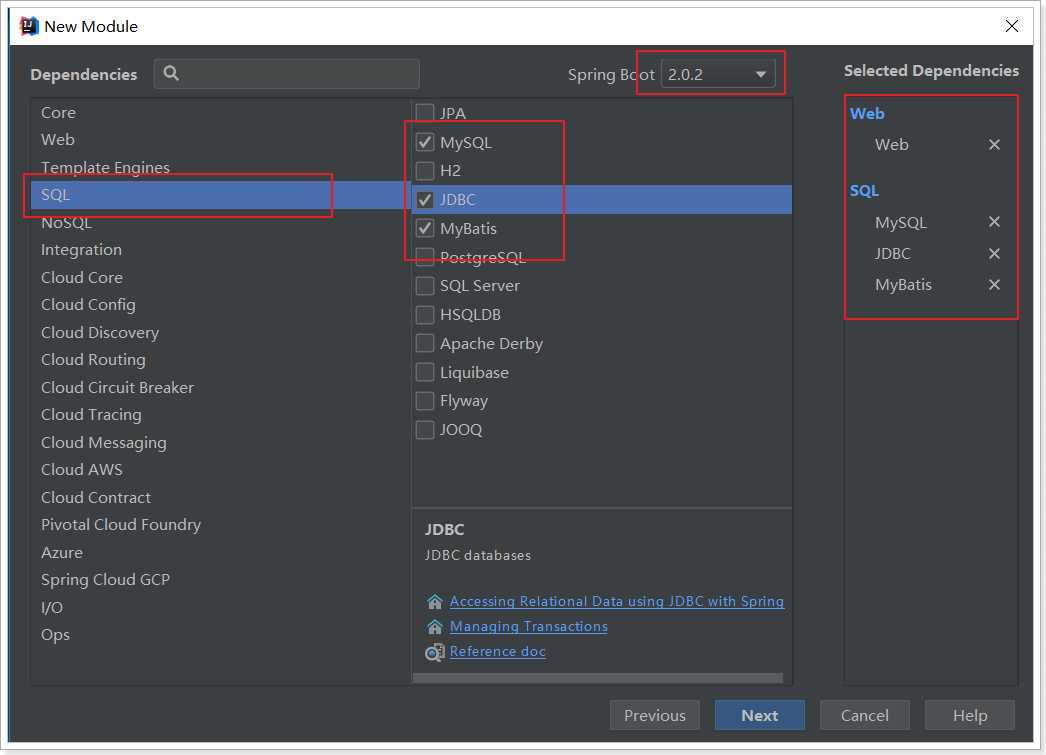Uncheck the MyBatis dependency
Viewport: 1046px width, 755px height.
click(x=425, y=228)
